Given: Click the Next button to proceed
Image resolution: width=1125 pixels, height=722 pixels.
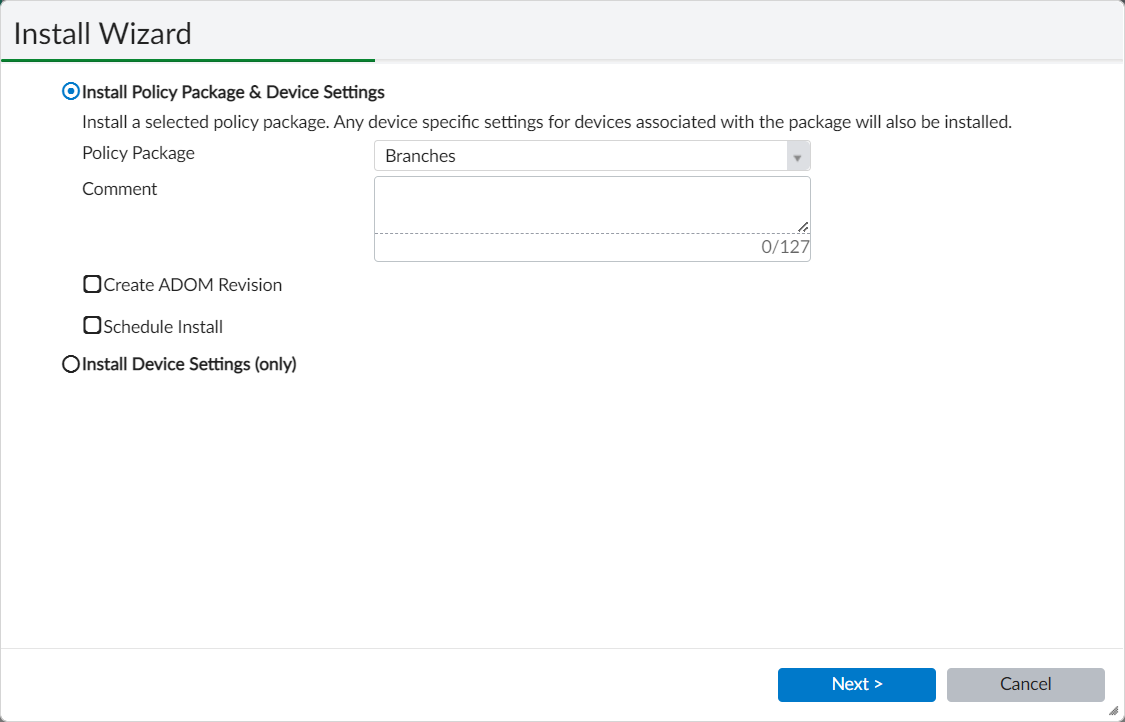Looking at the screenshot, I should [856, 684].
